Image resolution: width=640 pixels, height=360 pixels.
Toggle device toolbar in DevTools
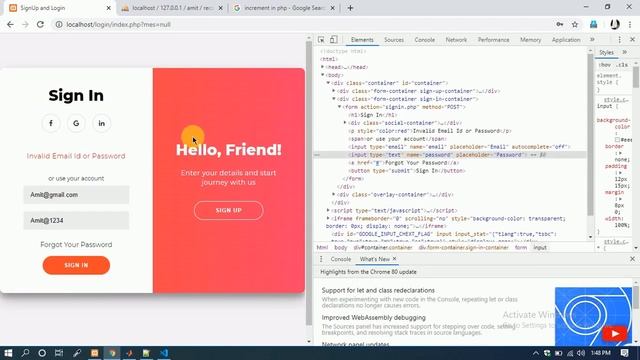pos(333,40)
